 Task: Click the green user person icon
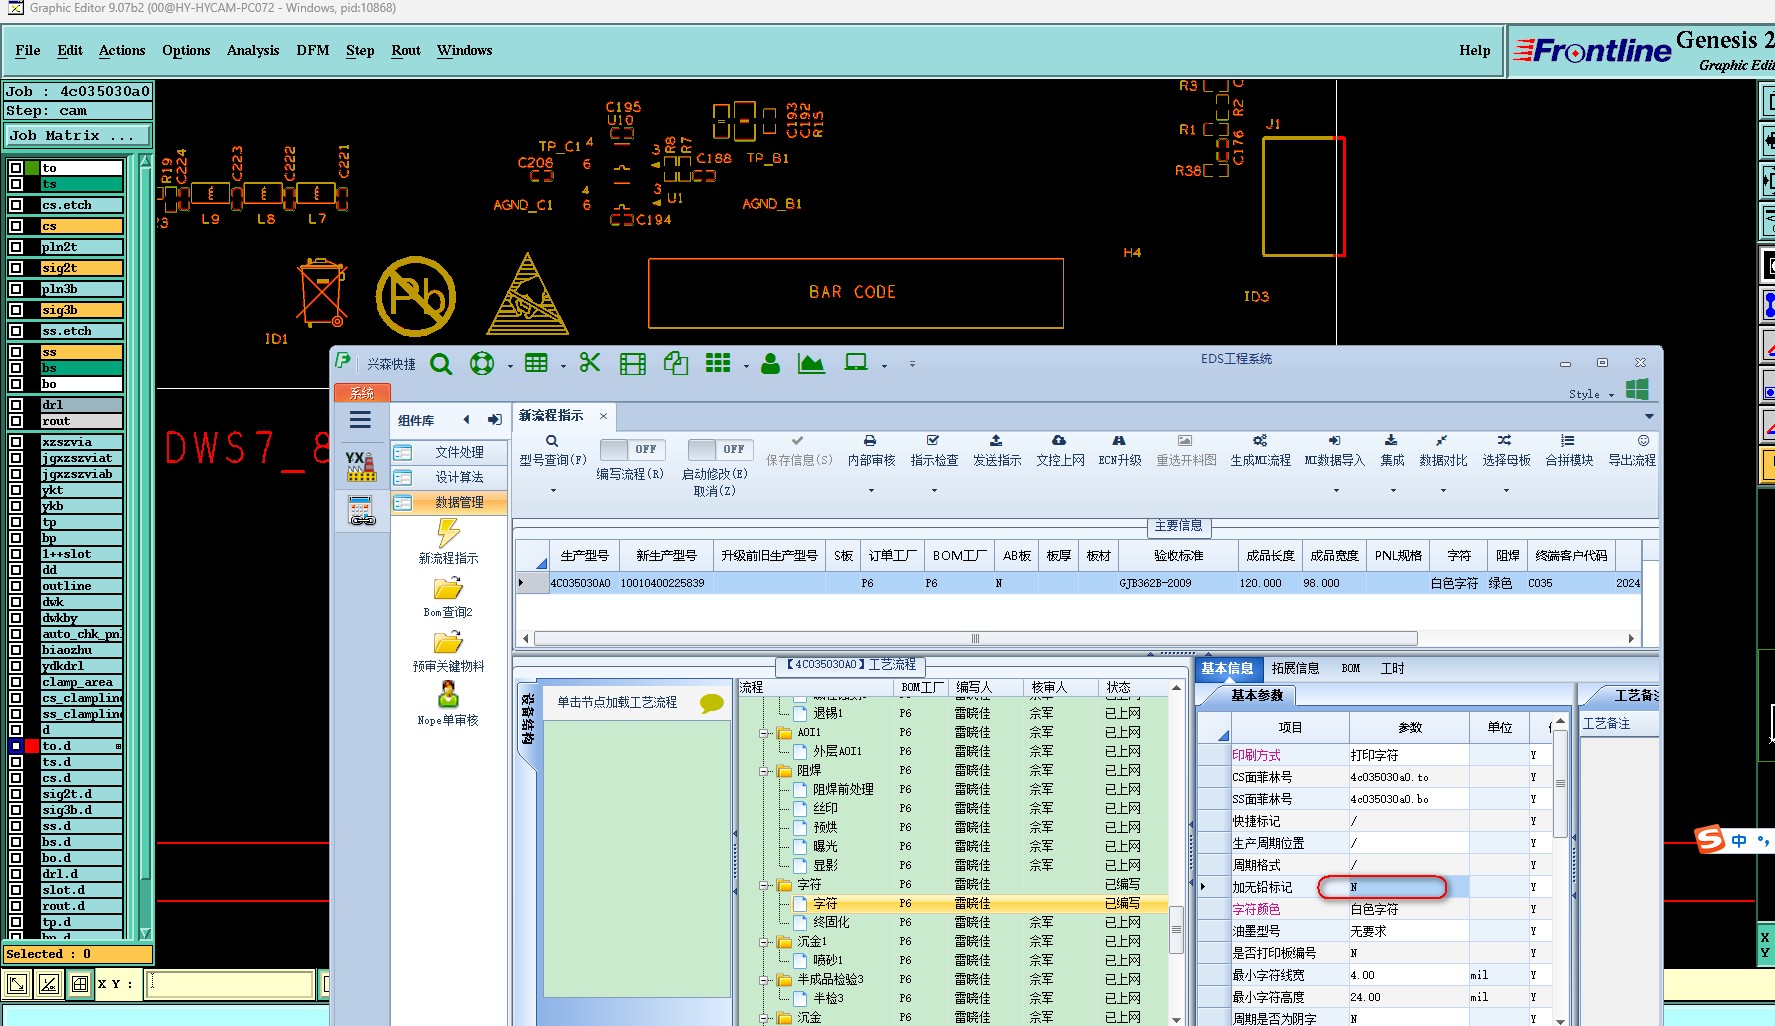(x=770, y=364)
